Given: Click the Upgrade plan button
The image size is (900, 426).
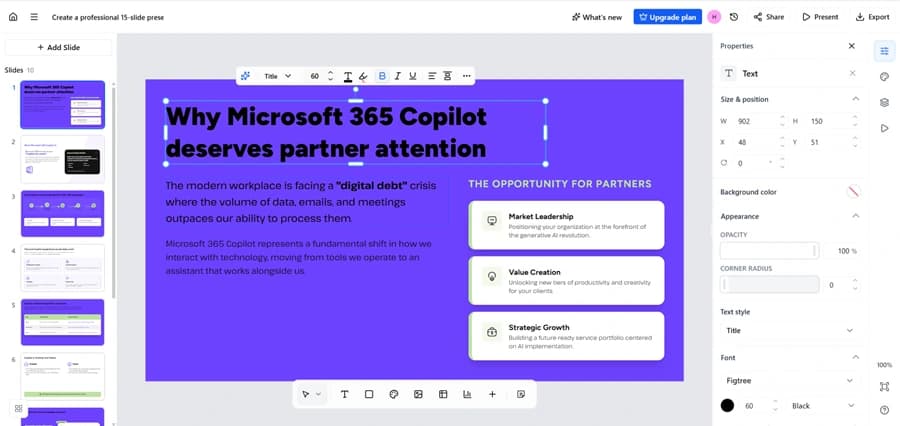Looking at the screenshot, I should click(668, 17).
